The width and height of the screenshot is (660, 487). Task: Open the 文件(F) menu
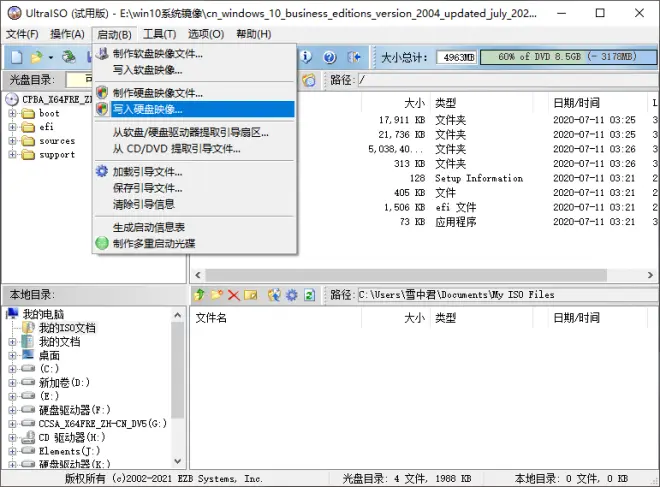[x=22, y=34]
